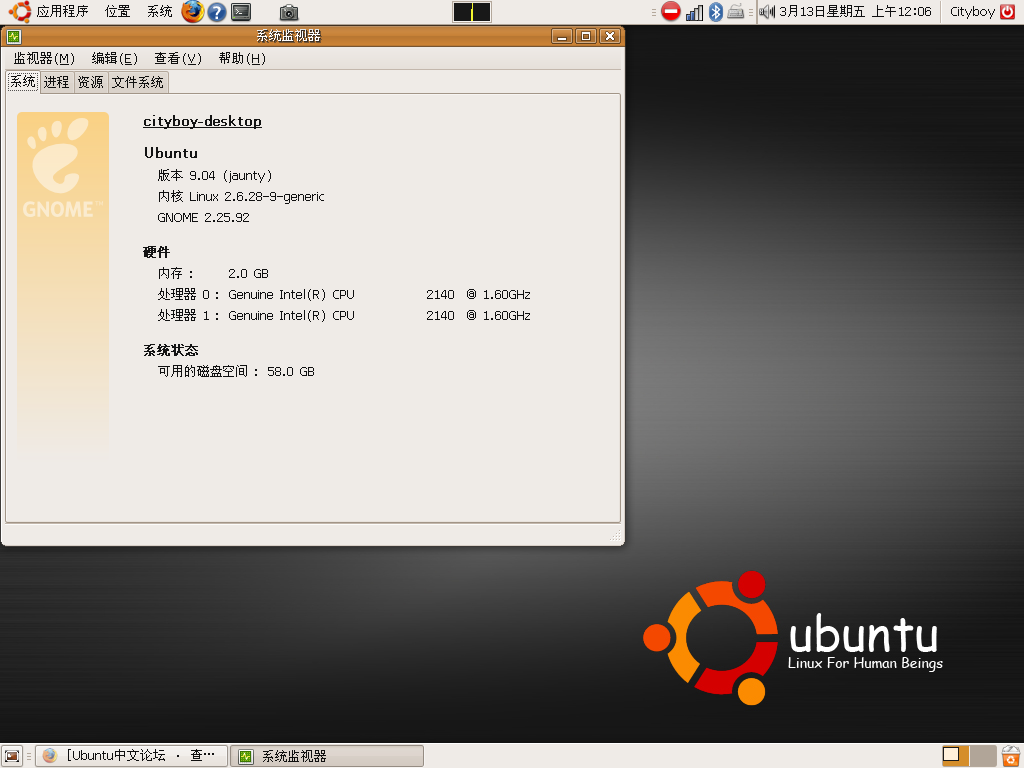Open the 应用程序 menu with Ubuntu logo
The height and width of the screenshot is (768, 1024).
(48, 12)
